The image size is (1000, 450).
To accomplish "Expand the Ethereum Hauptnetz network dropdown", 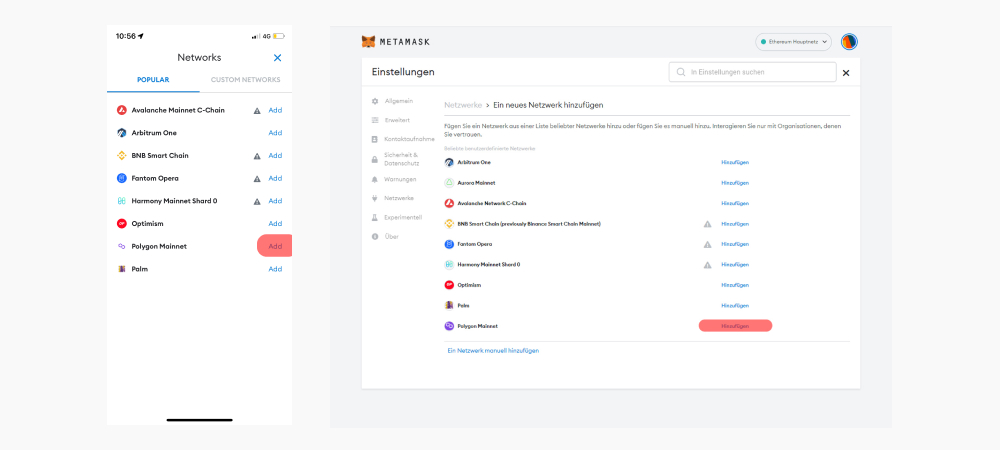I will tap(794, 42).
